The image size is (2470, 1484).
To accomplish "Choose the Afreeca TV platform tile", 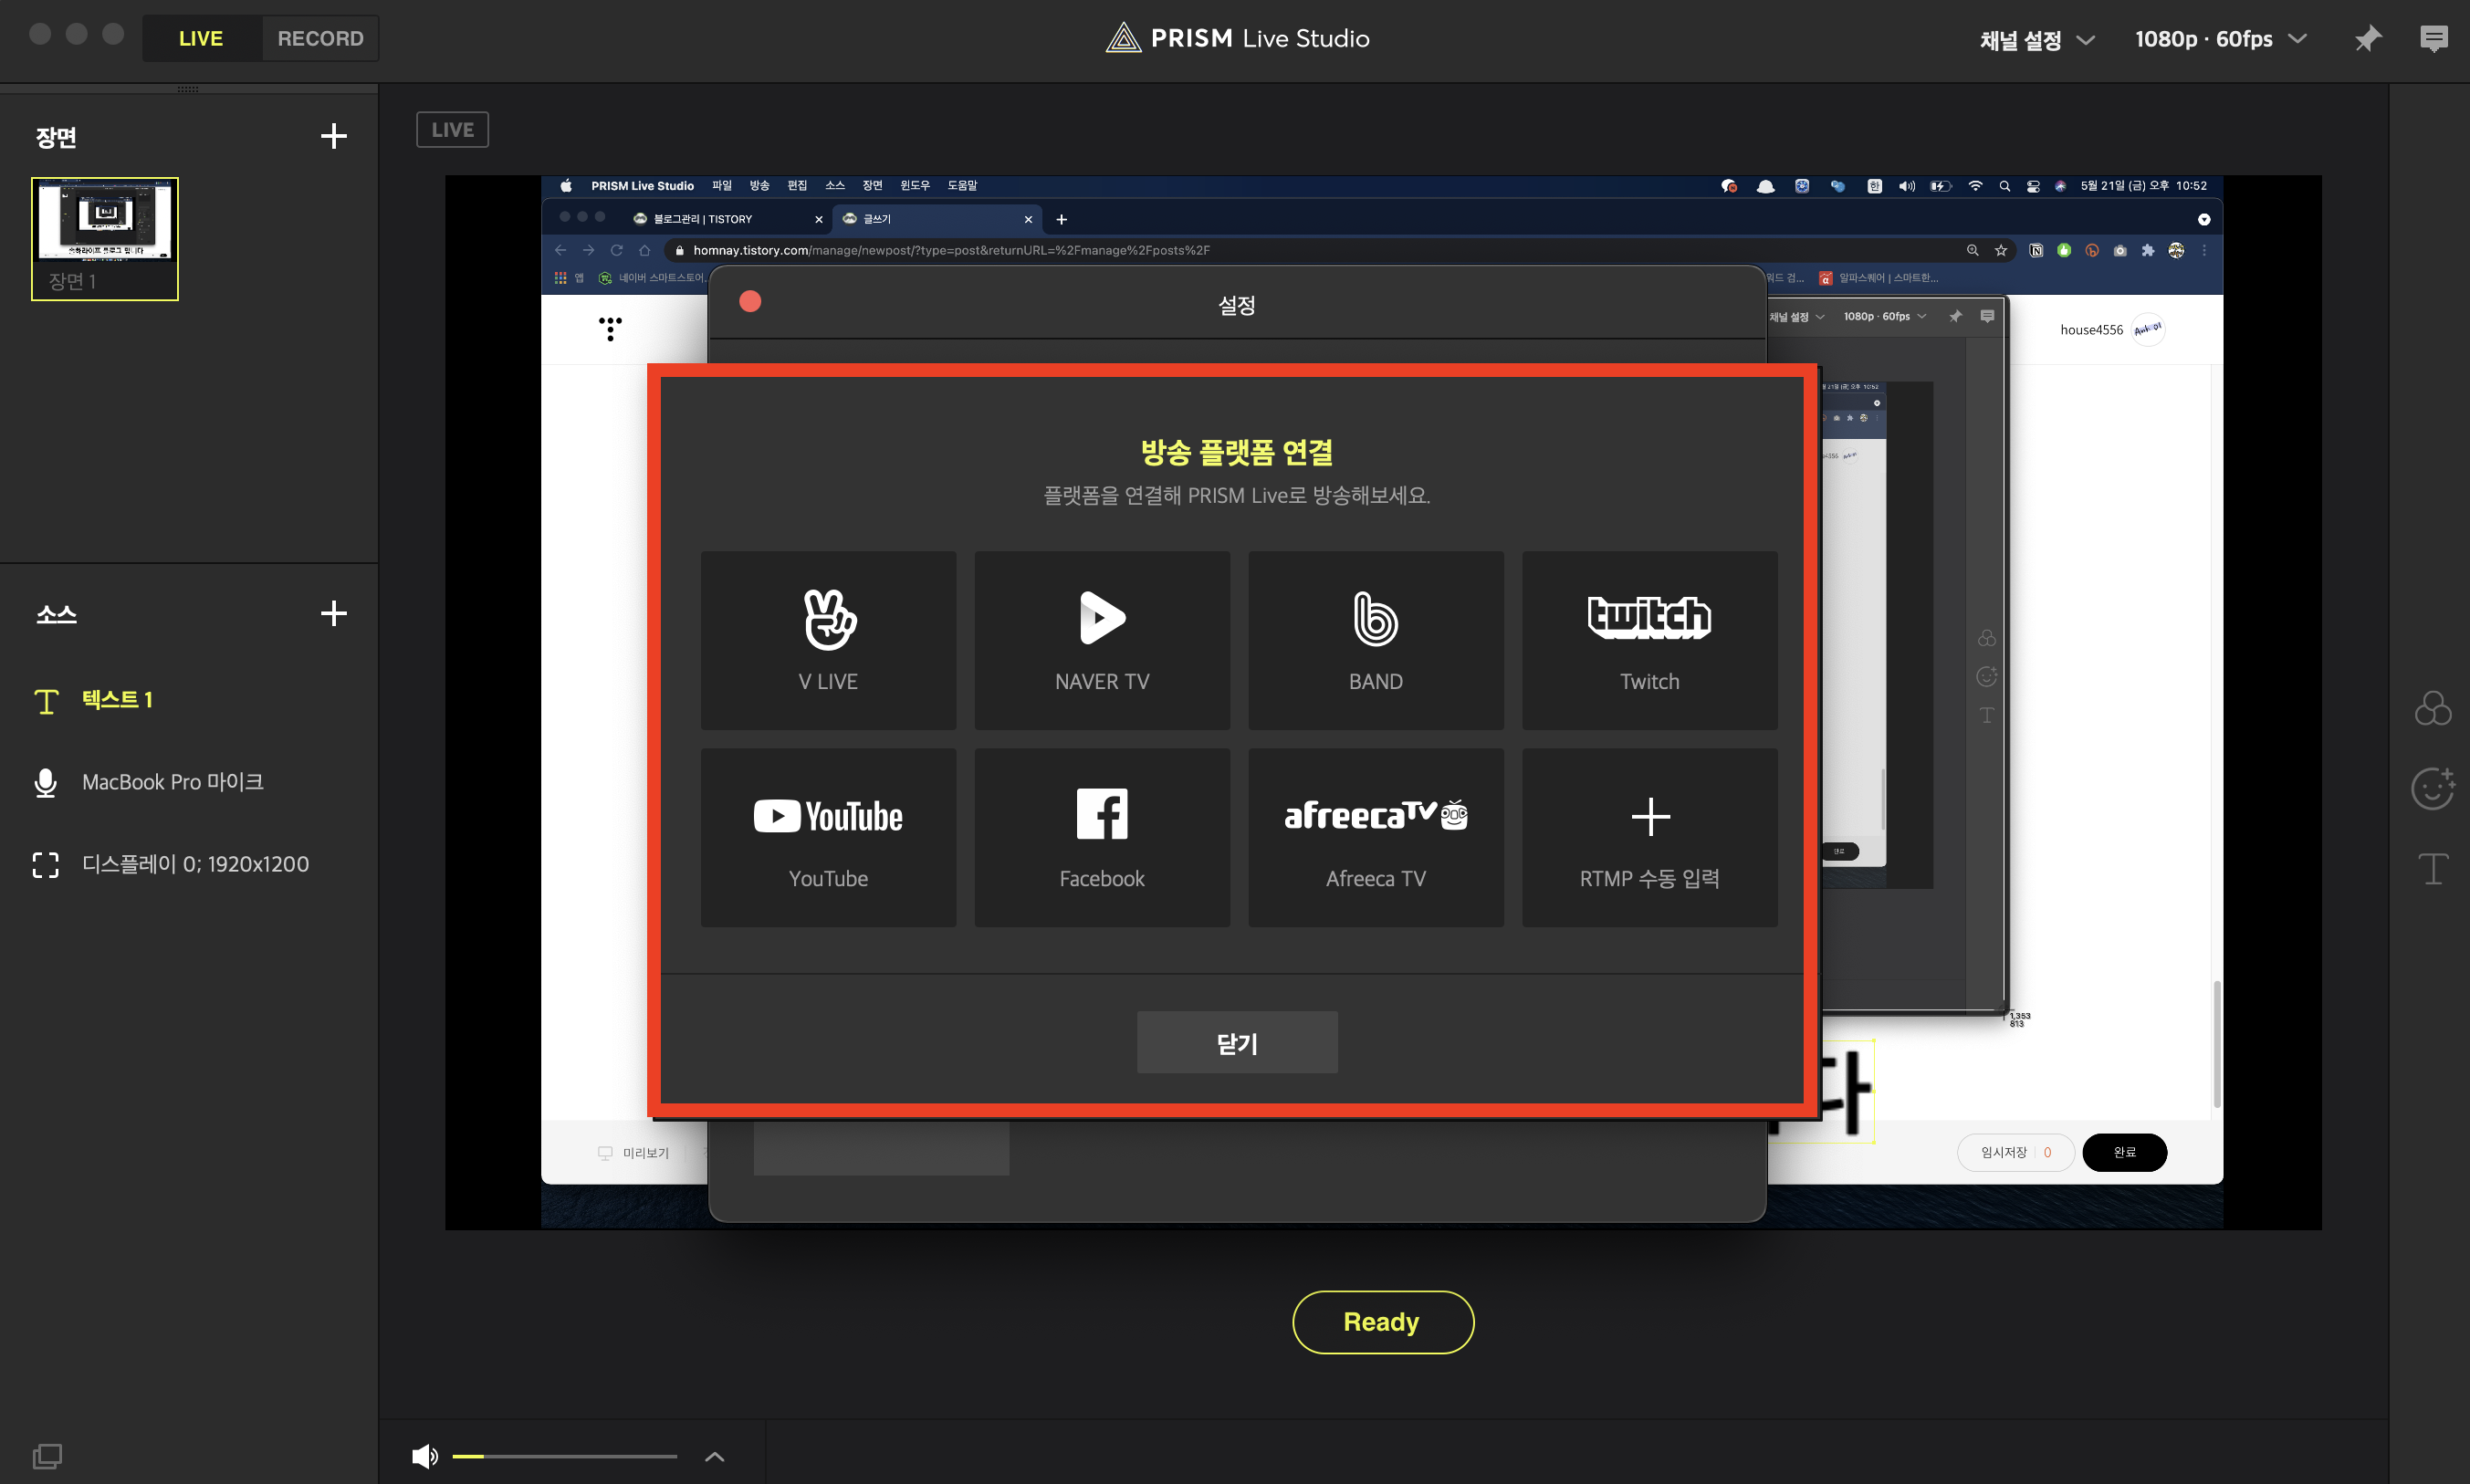I will 1376,837.
